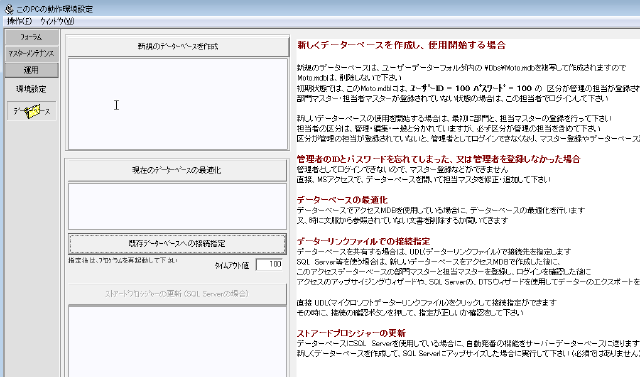Click the line beginning Moto.mdbは、削除しないで下さい
Image resolution: width=640 pixels, height=377 pixels.
click(x=349, y=78)
